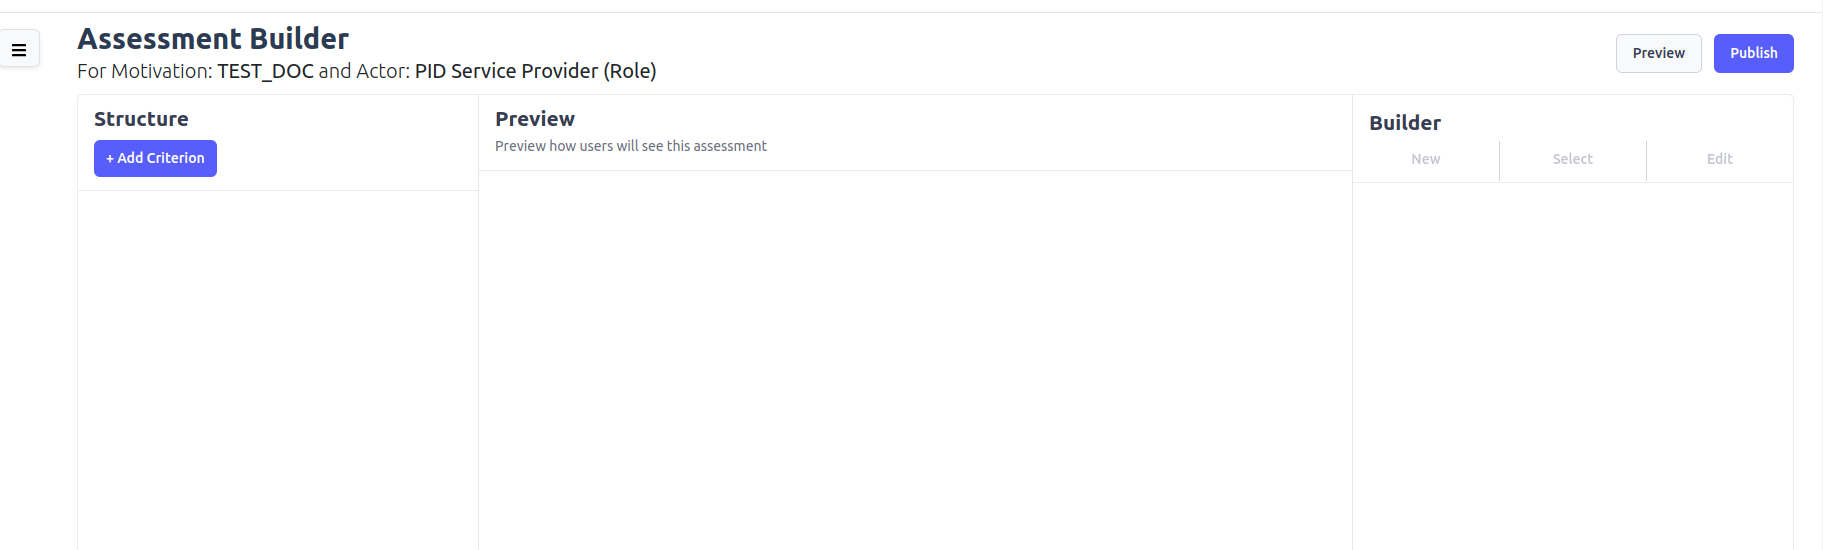Add a new criterion to Structure
1823x550 pixels.
click(x=155, y=158)
